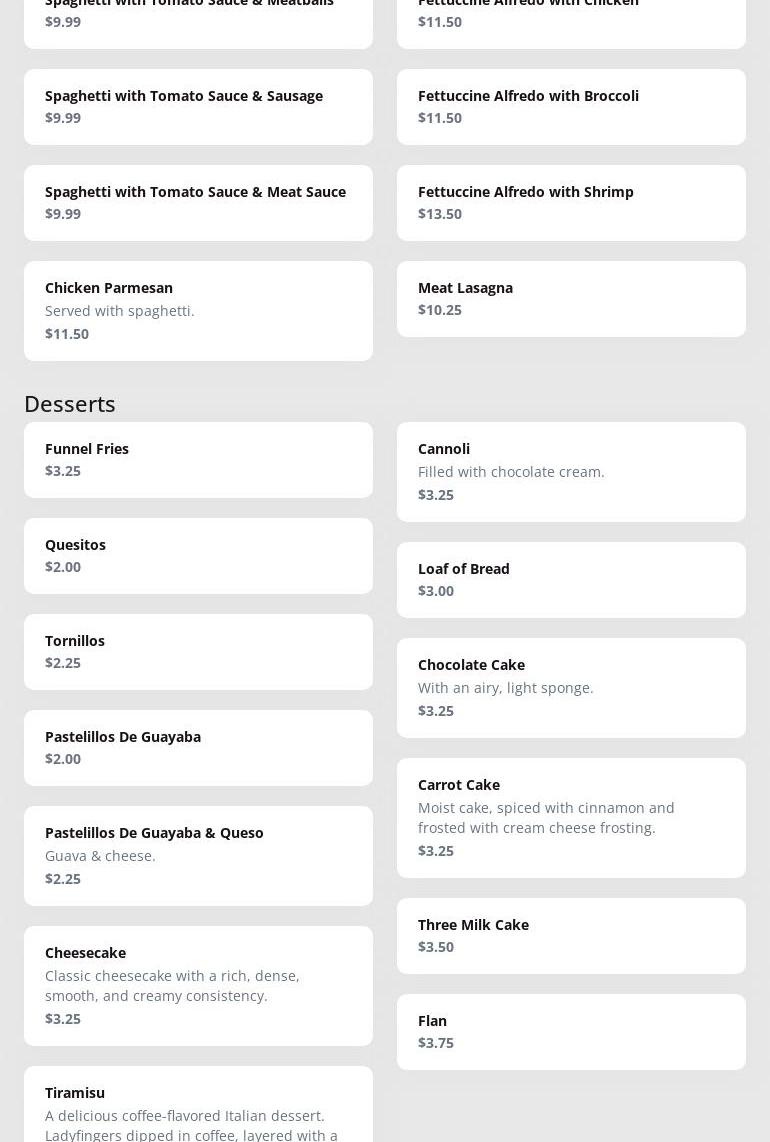This screenshot has width=770, height=1142.
Task: Open the Chocolate Cake item
Action: coord(571,688)
